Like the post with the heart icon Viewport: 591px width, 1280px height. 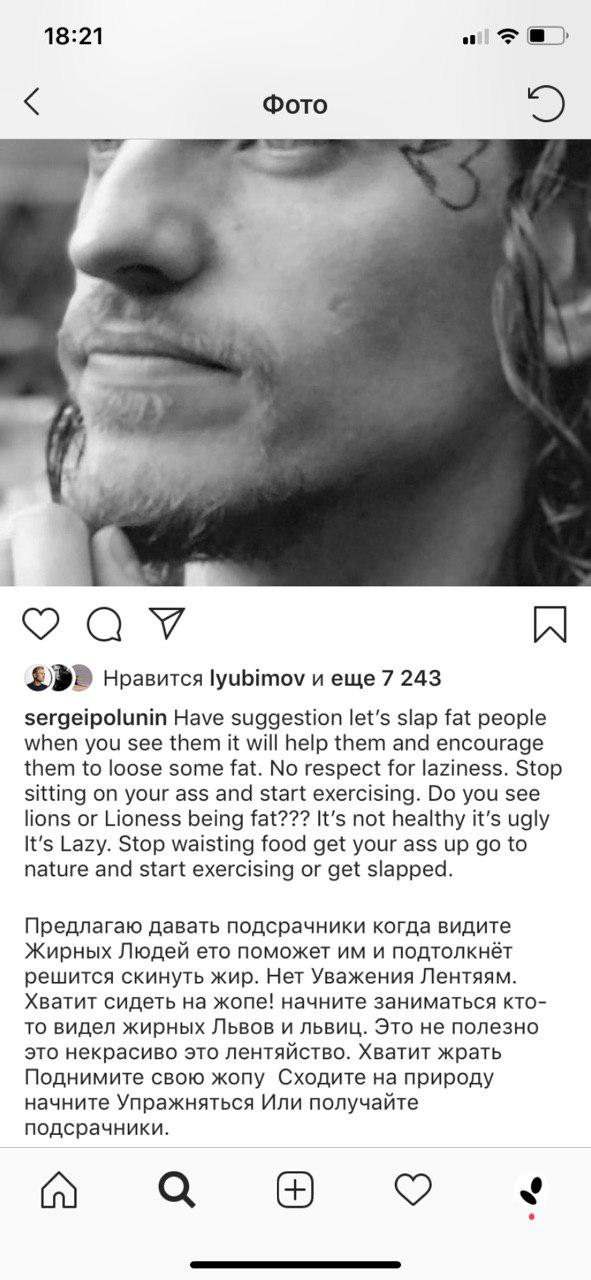point(41,624)
